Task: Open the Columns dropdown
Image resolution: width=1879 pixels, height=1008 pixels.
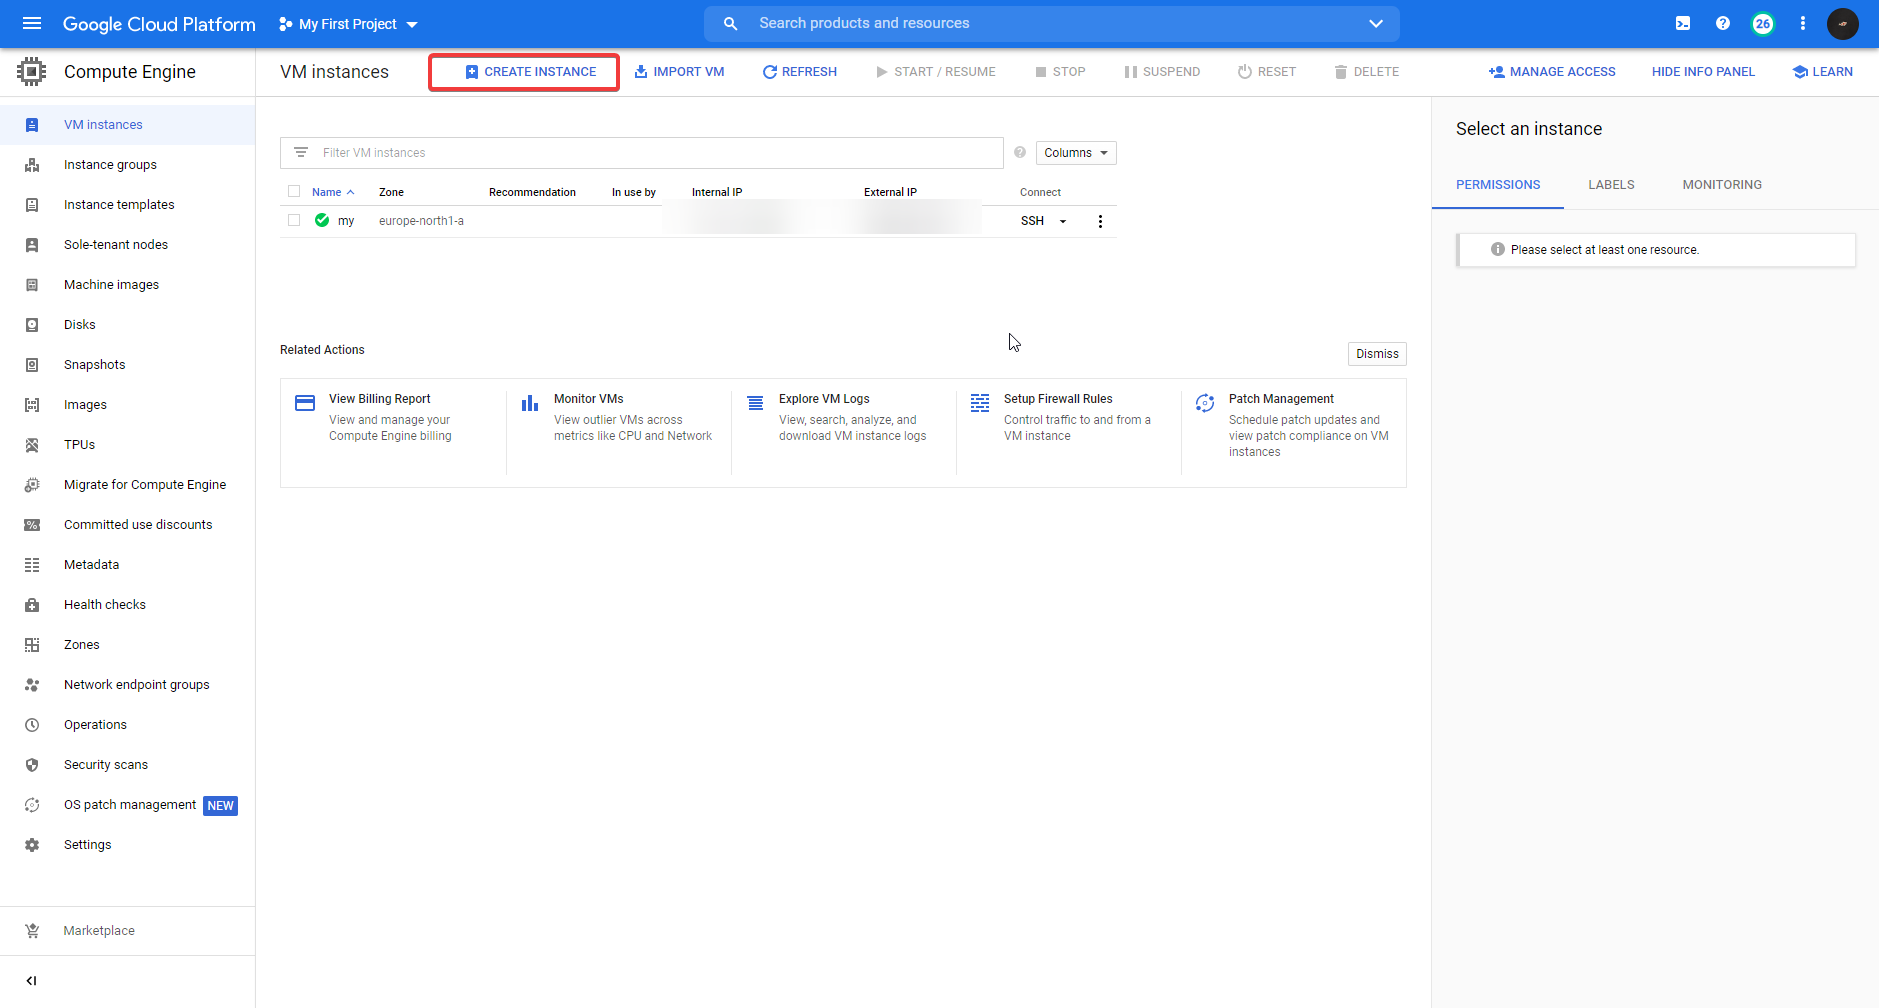Action: point(1076,153)
